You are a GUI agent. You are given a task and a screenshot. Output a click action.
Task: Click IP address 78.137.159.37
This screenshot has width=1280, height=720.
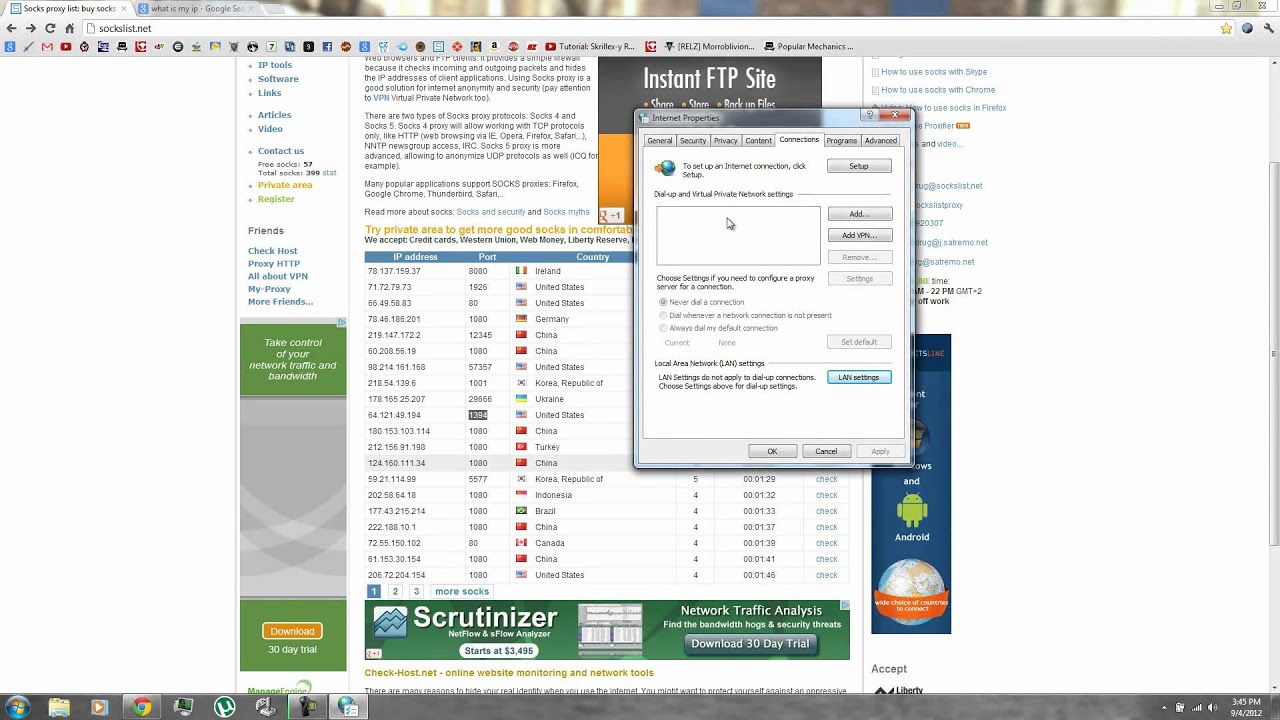[394, 271]
